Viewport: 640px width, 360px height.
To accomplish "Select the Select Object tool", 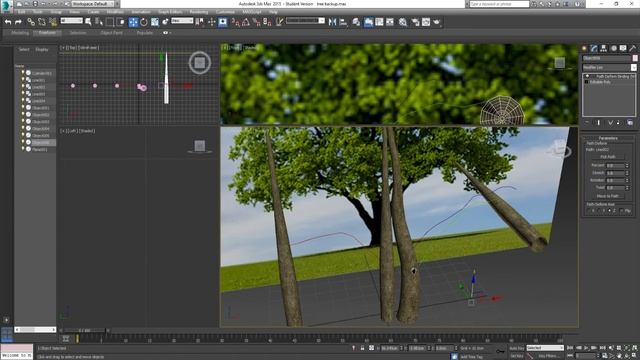I will 88,22.
